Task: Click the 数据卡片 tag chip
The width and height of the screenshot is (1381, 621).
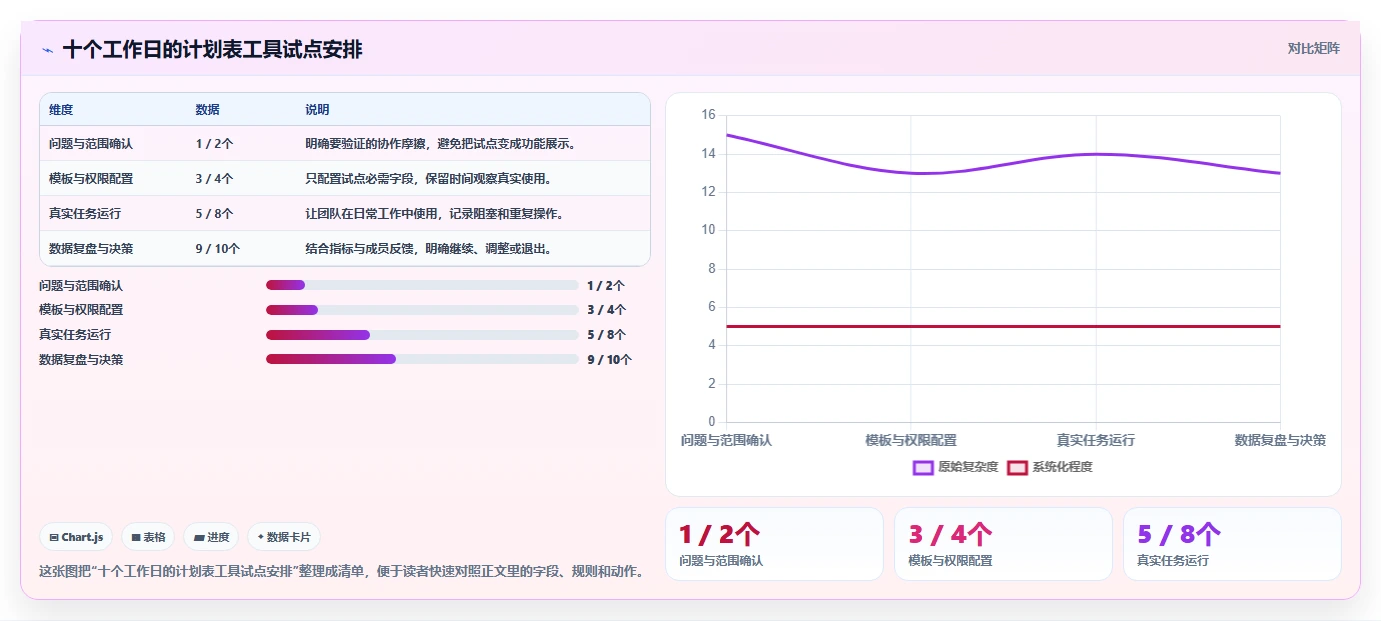Action: (284, 537)
